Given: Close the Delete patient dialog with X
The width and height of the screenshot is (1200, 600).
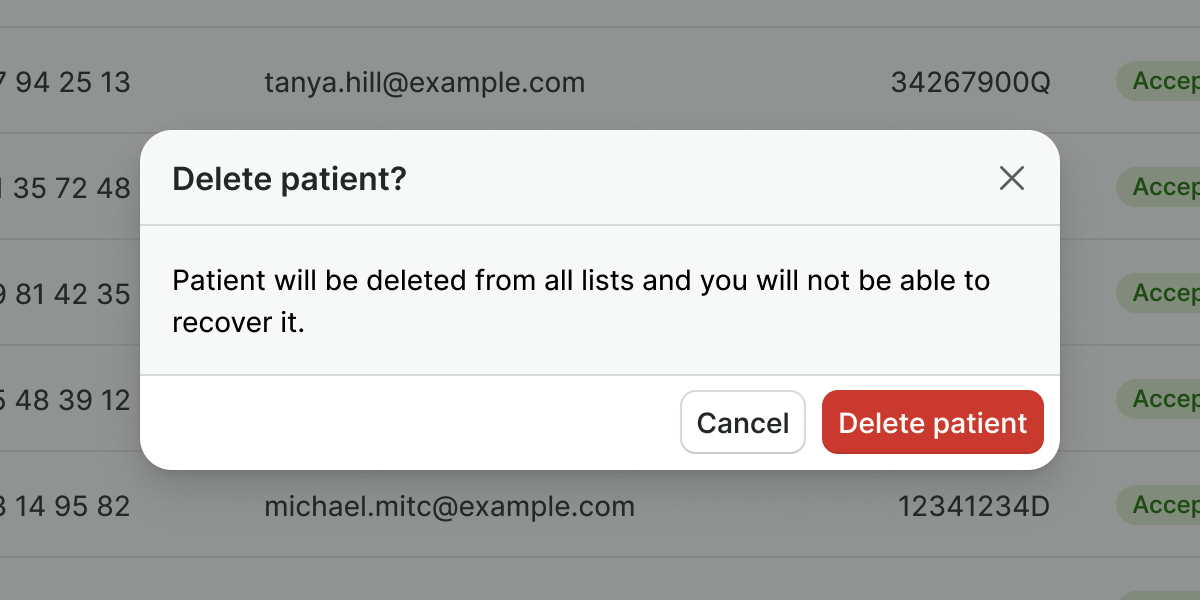Looking at the screenshot, I should (1012, 179).
